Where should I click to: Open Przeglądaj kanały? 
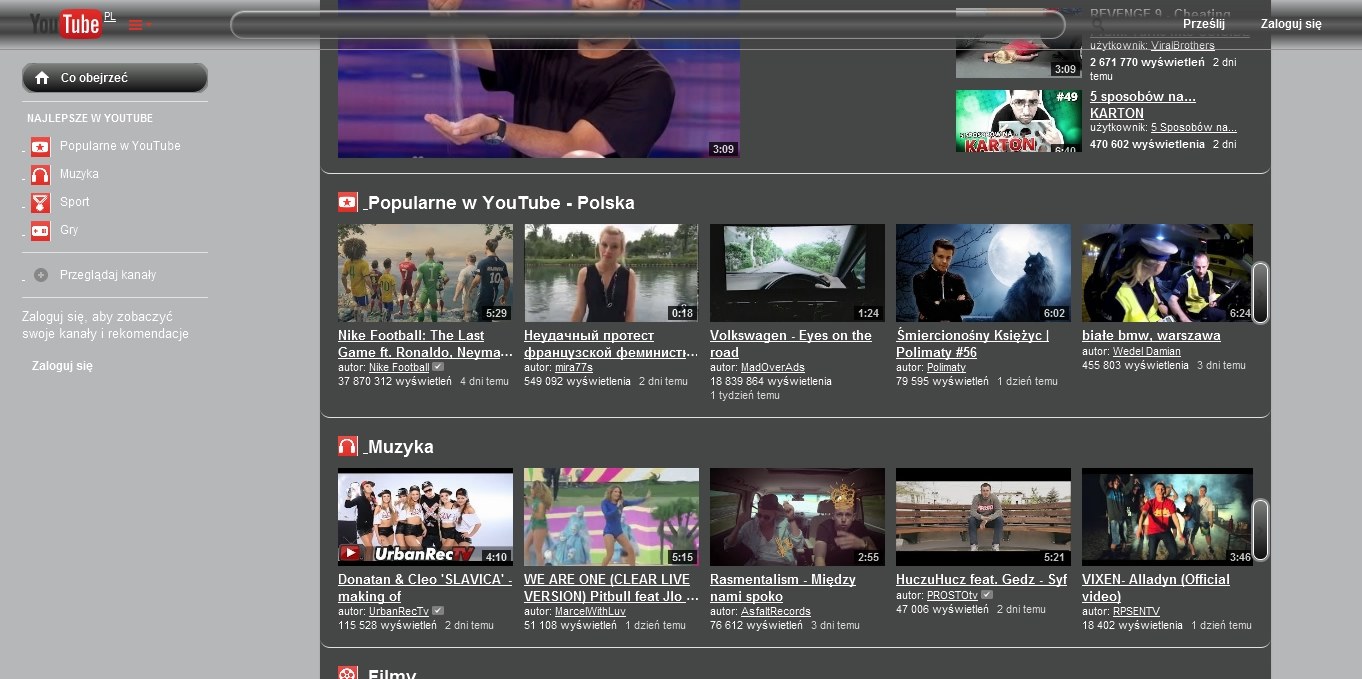click(x=108, y=275)
